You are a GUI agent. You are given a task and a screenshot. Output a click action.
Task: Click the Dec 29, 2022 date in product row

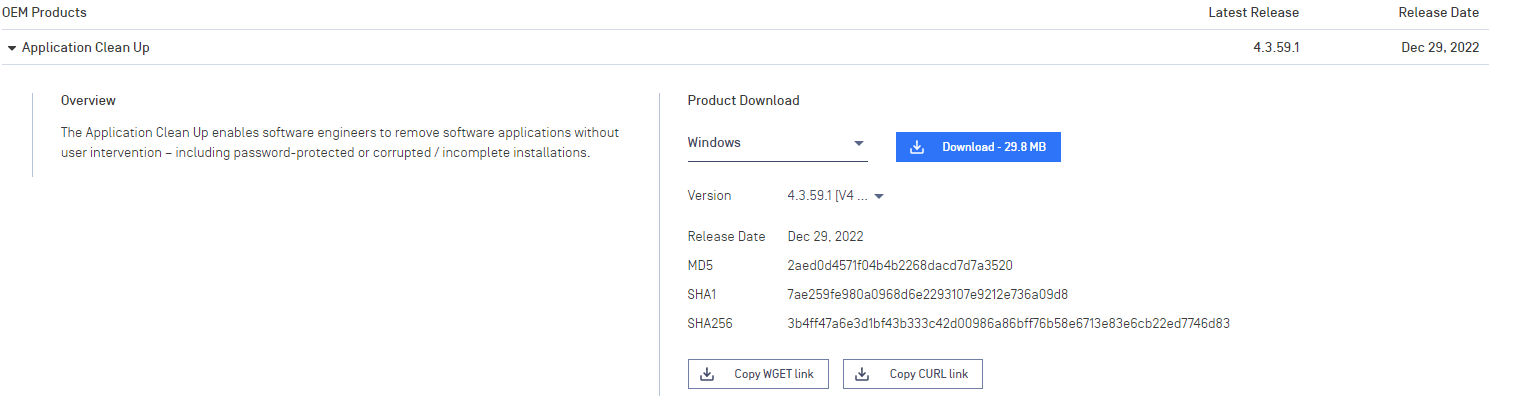1440,47
